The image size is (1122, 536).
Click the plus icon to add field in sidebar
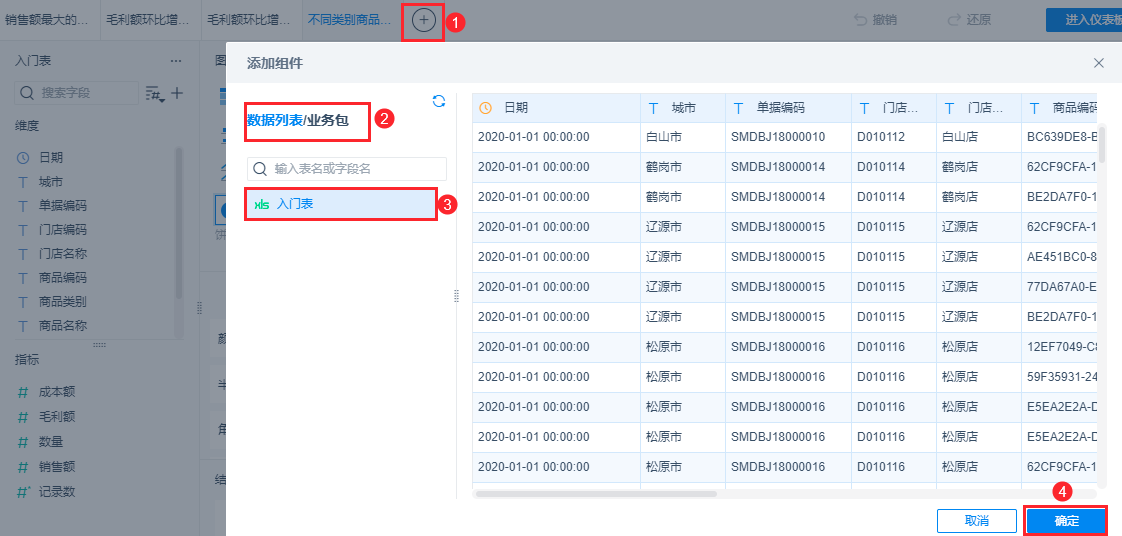coord(176,93)
